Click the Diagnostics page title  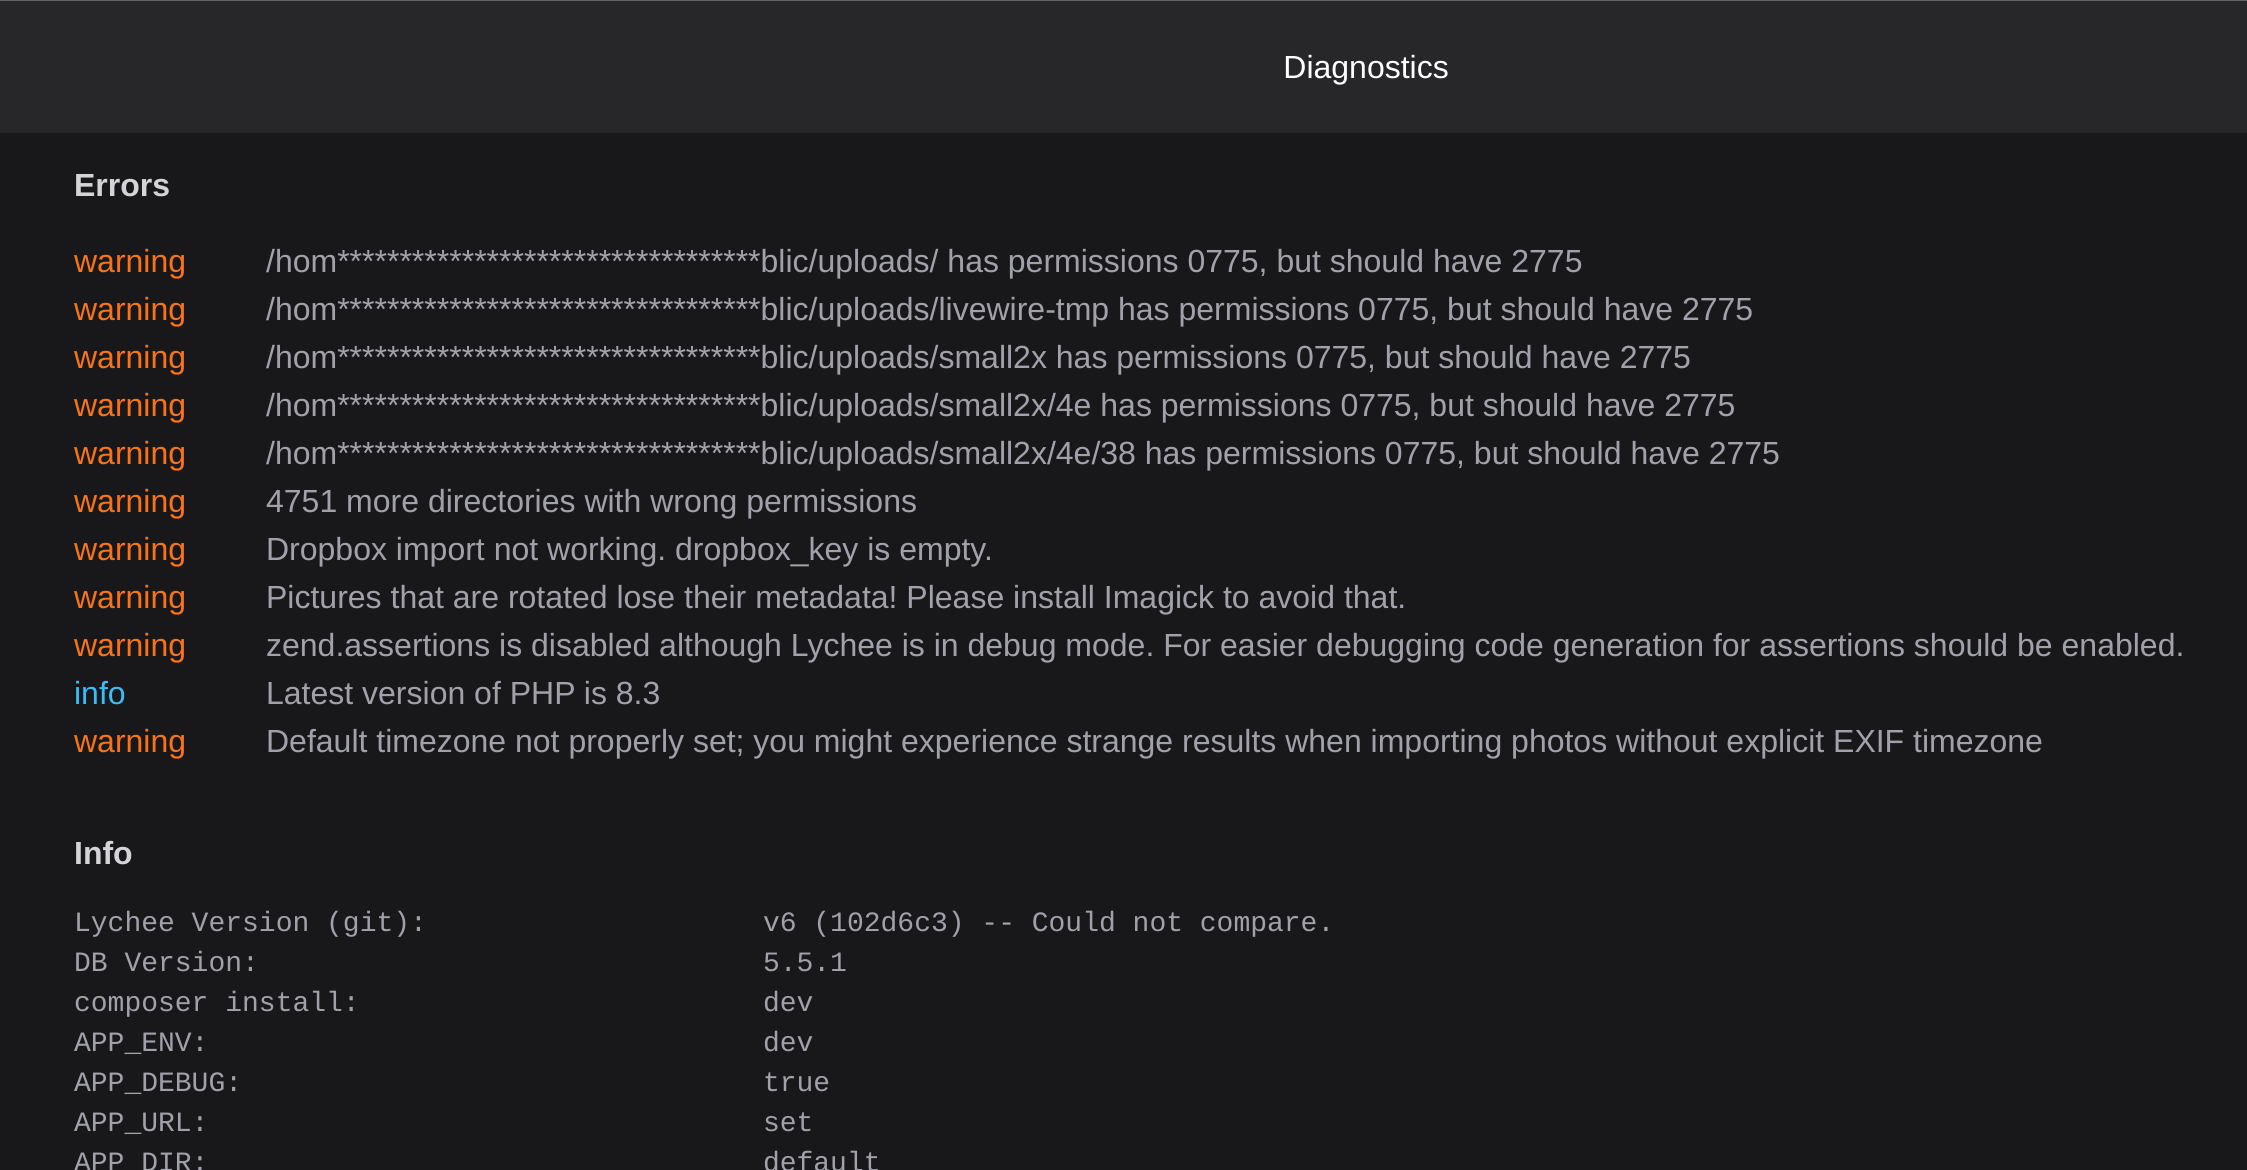1364,67
